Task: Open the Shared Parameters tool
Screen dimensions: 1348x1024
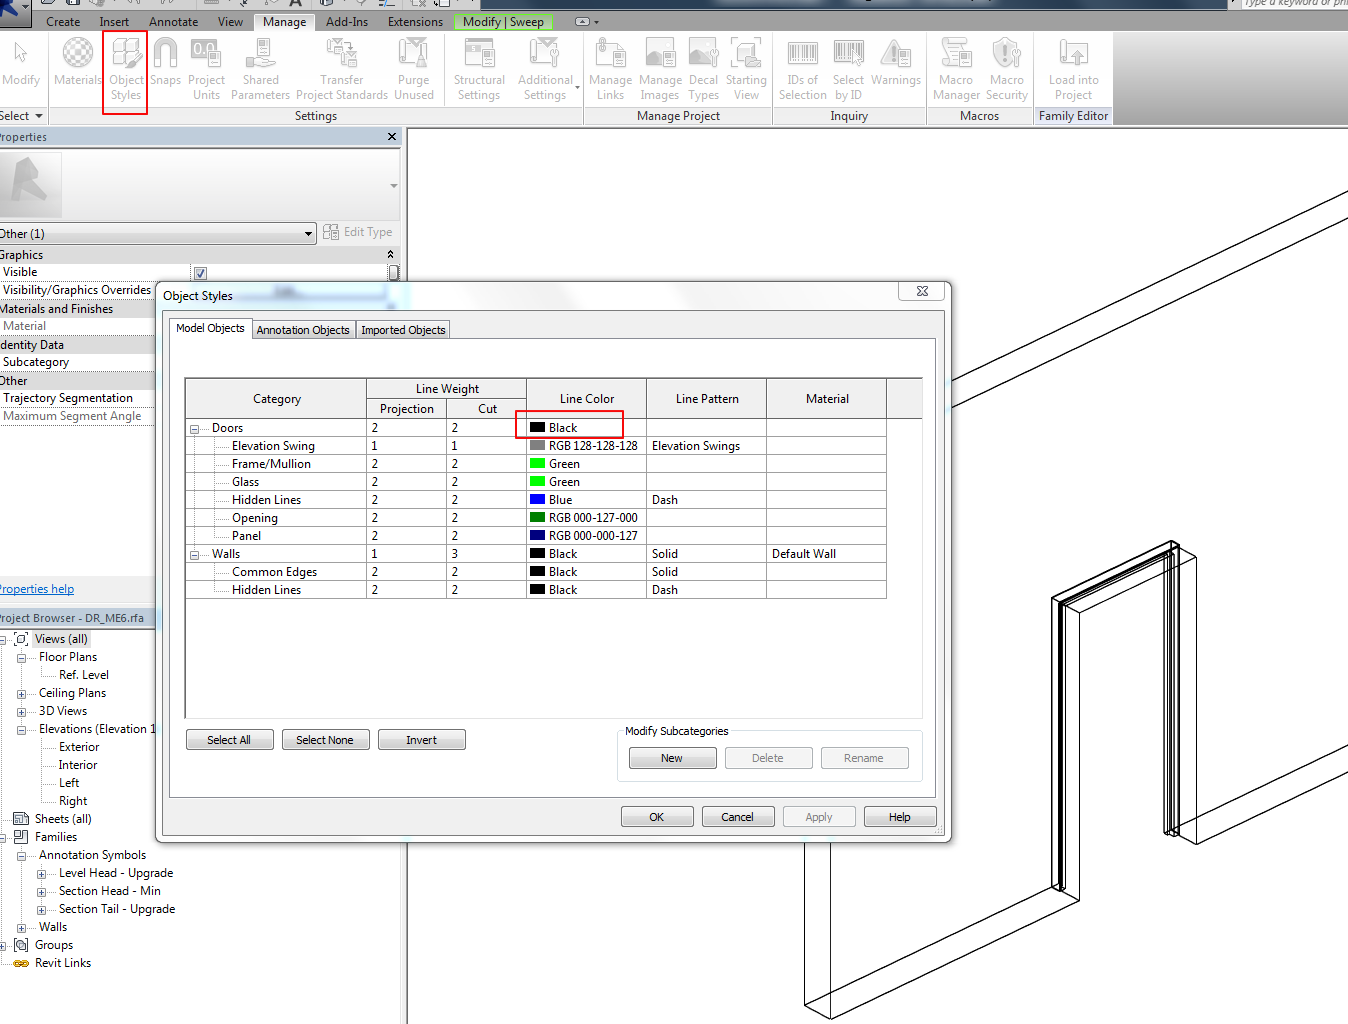Action: (260, 68)
